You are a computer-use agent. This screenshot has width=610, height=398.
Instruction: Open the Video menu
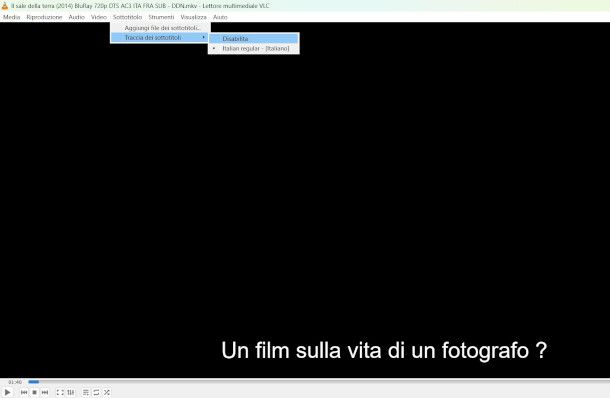99,17
